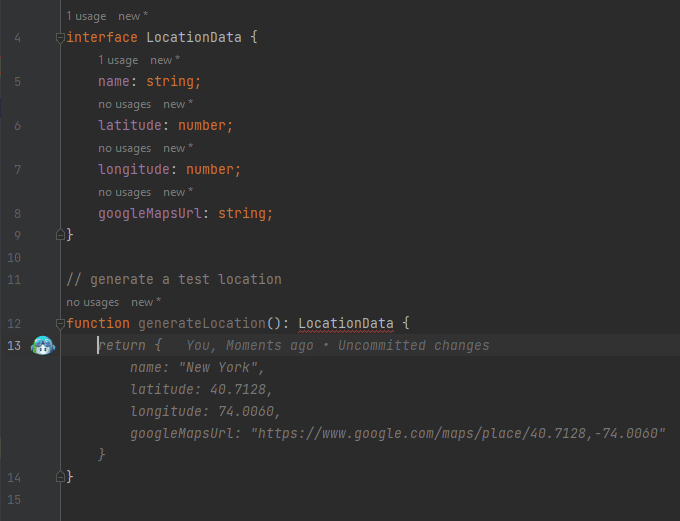The width and height of the screenshot is (680, 521).
Task: Click the ghost 'return {' text on line 13
Action: click(130, 346)
